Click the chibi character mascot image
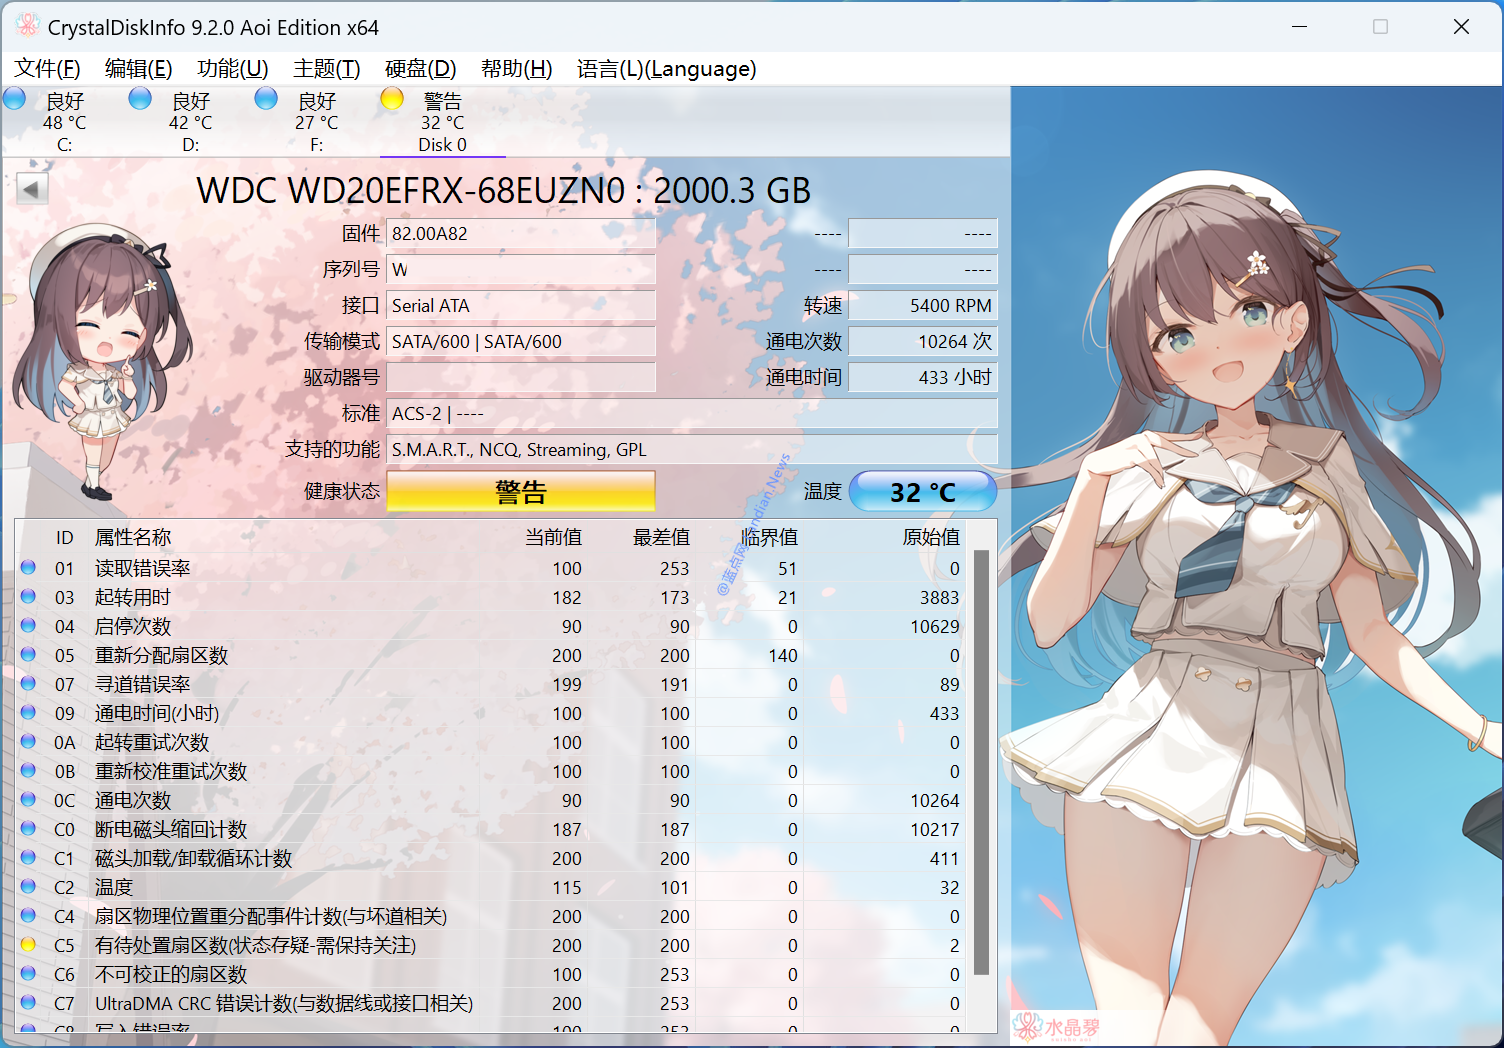Viewport: 1504px width, 1048px height. pyautogui.click(x=100, y=360)
